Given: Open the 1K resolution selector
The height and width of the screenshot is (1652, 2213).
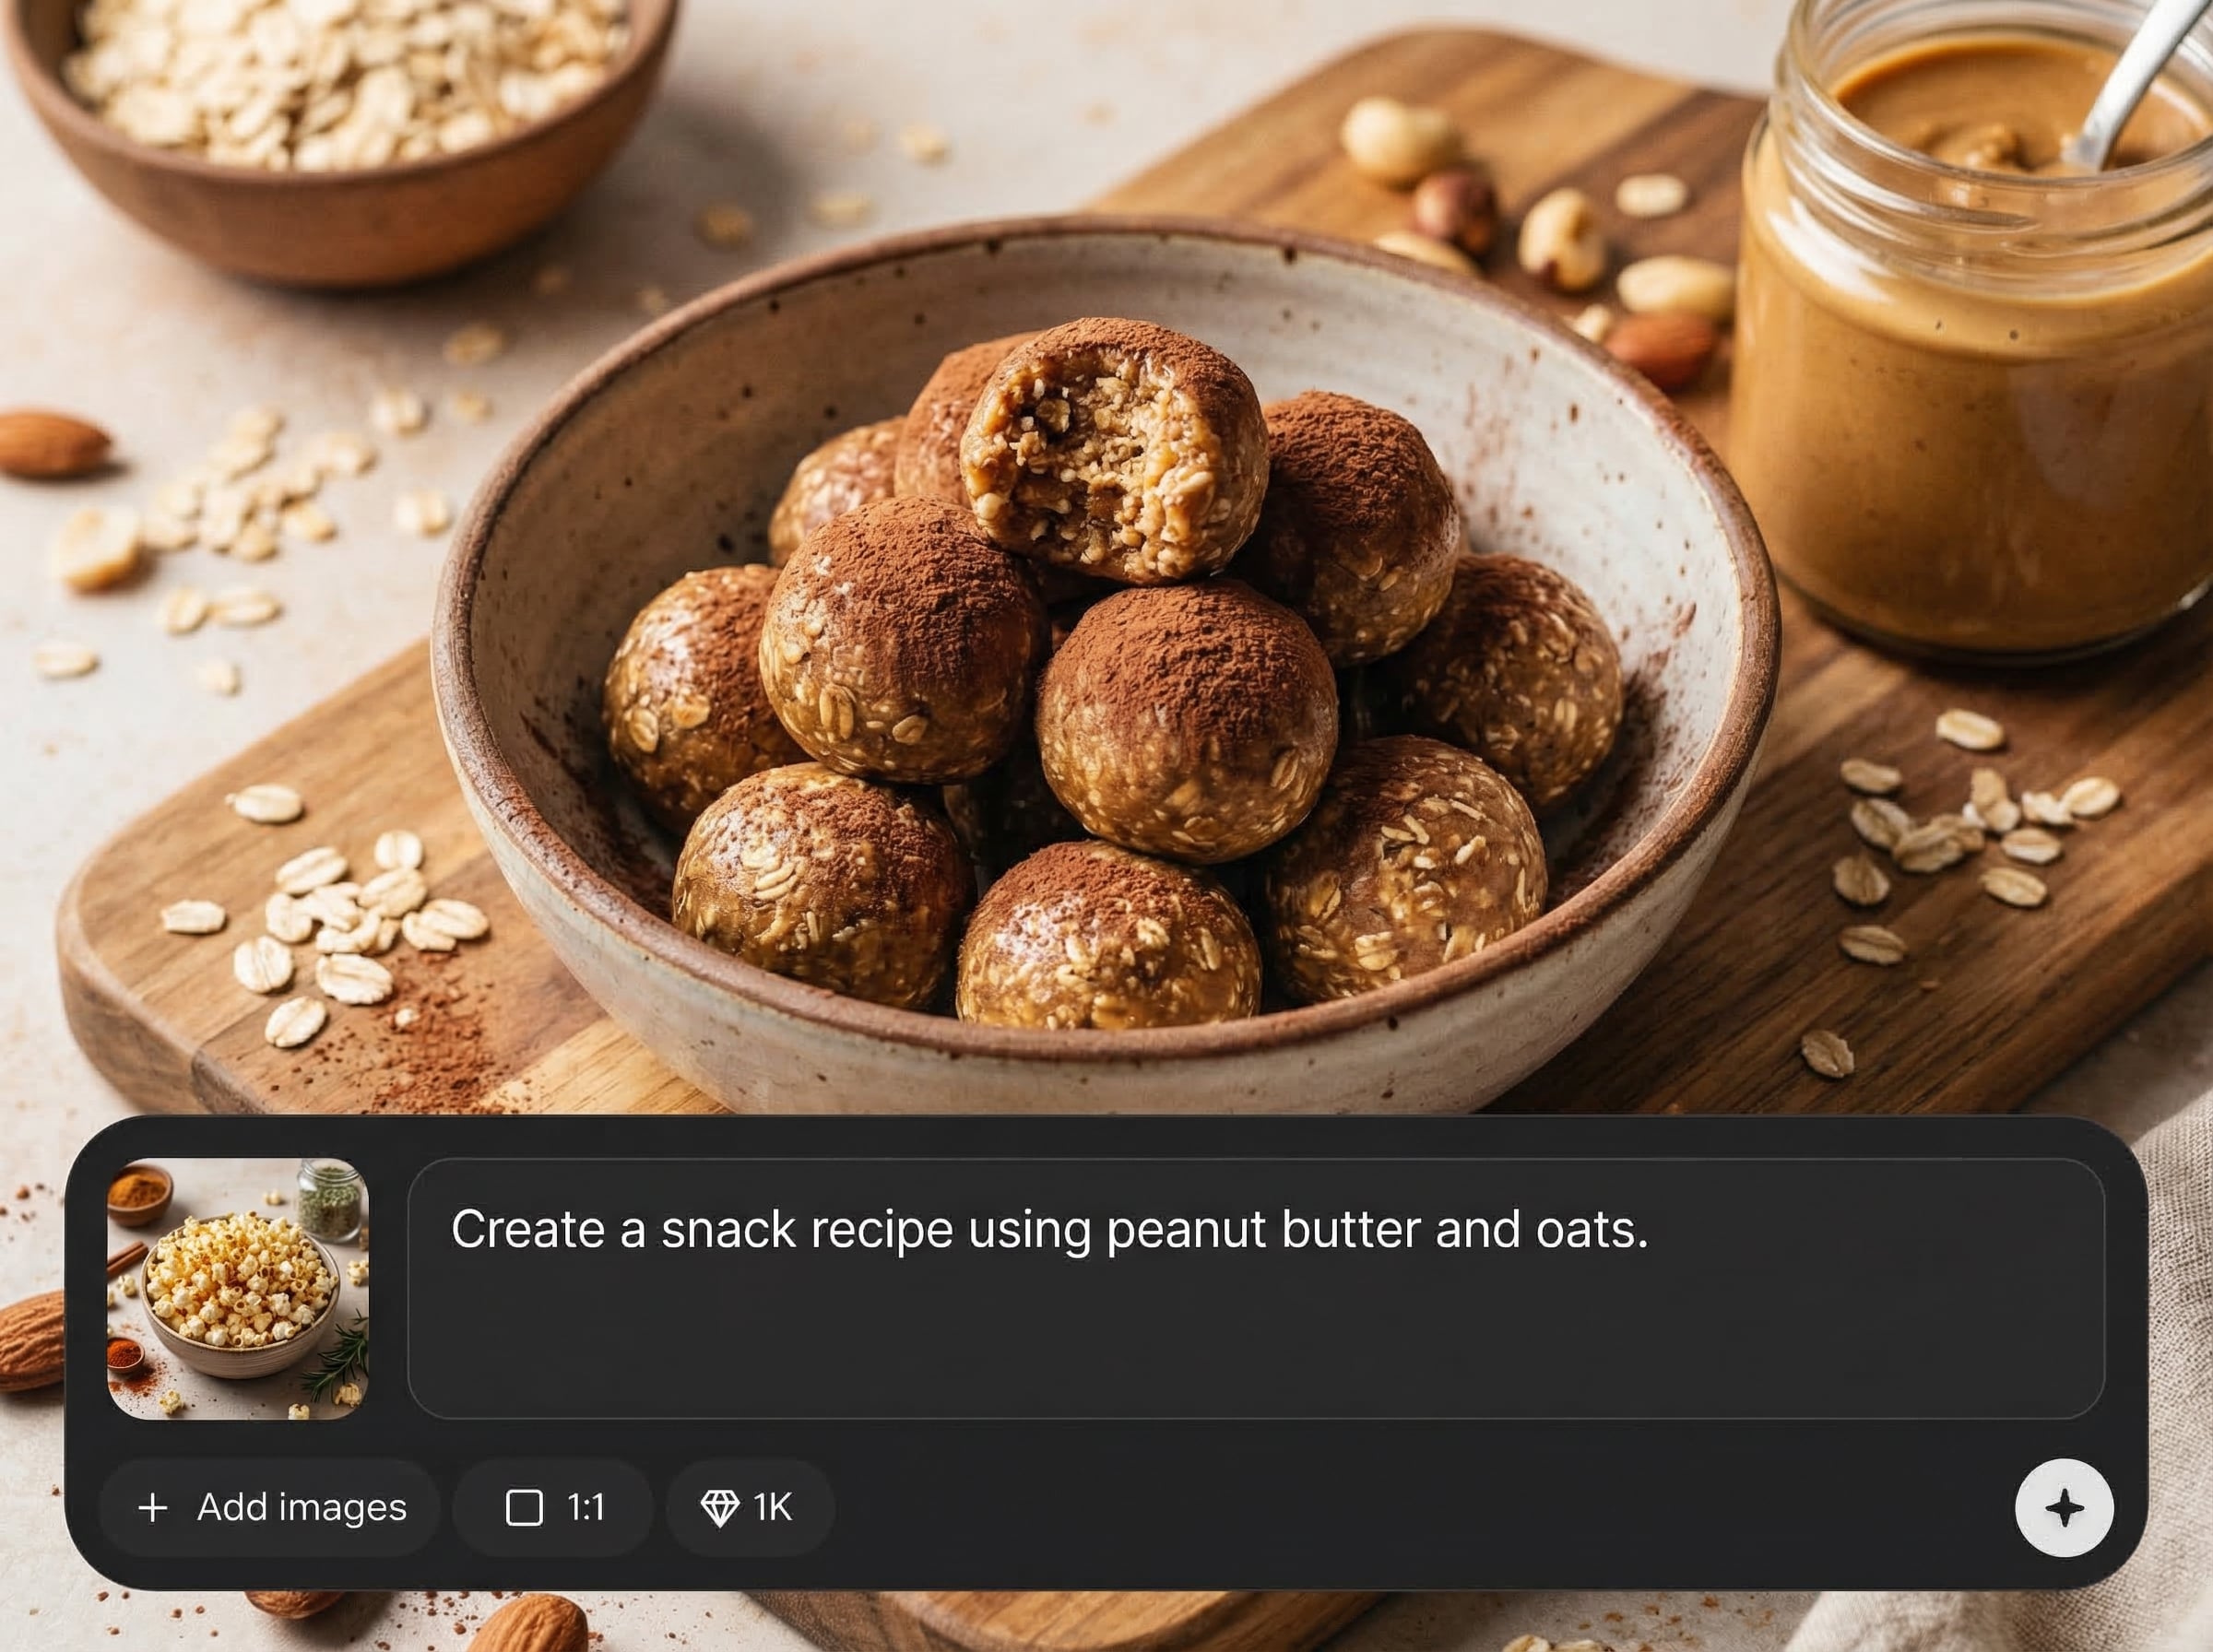Looking at the screenshot, I should pos(750,1507).
